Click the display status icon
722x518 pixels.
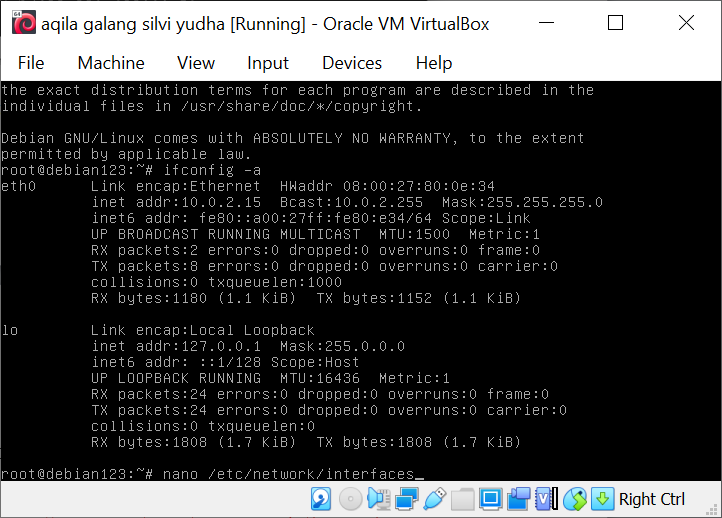pos(490,499)
